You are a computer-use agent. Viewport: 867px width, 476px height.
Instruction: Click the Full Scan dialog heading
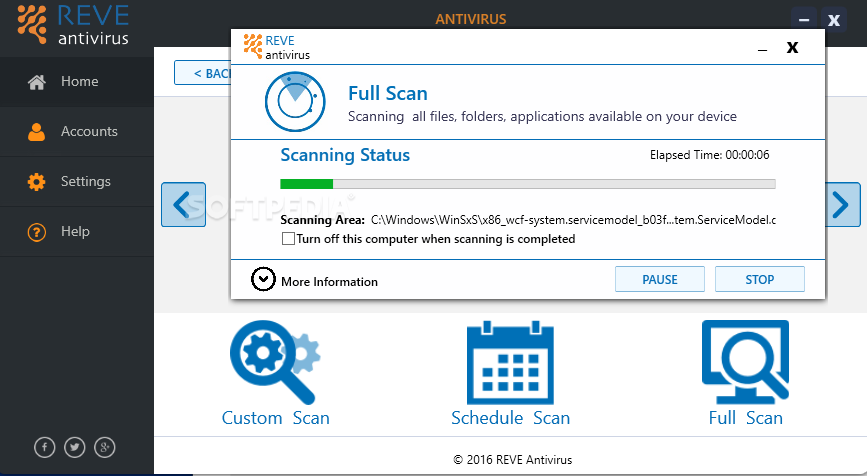pyautogui.click(x=388, y=93)
